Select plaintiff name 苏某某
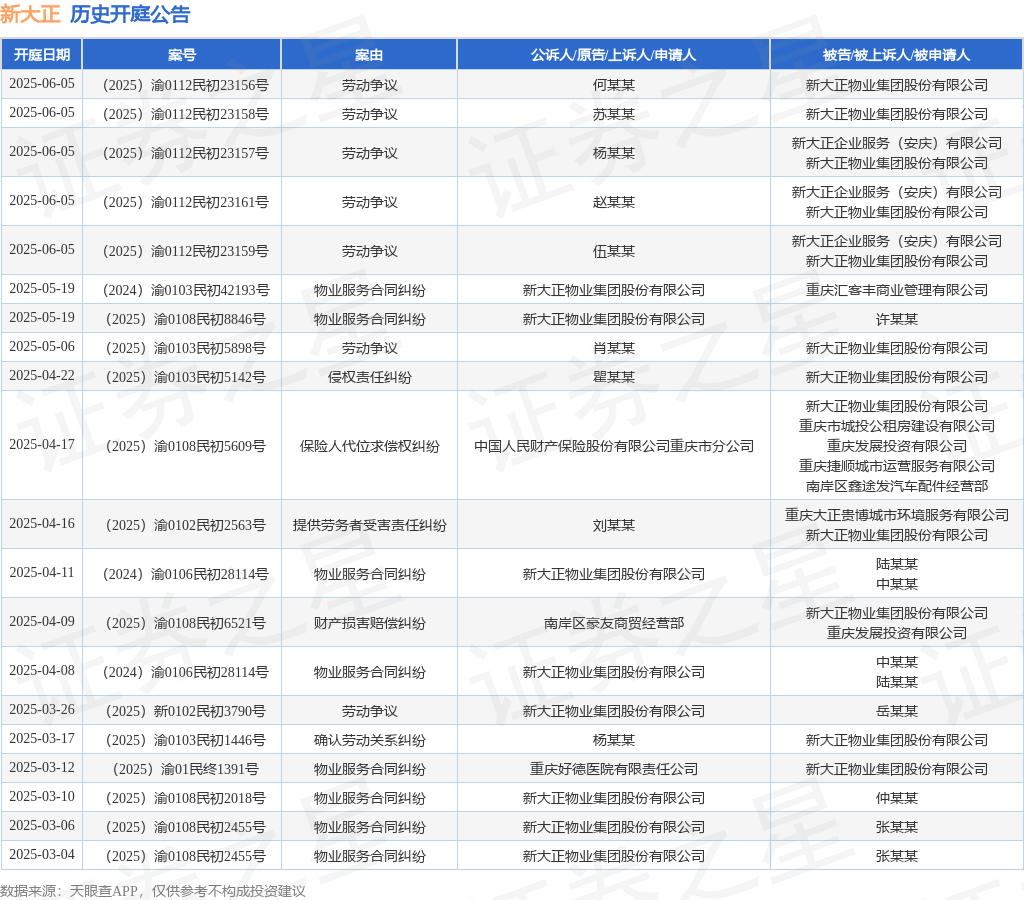Viewport: 1024px width, 900px height. [614, 114]
